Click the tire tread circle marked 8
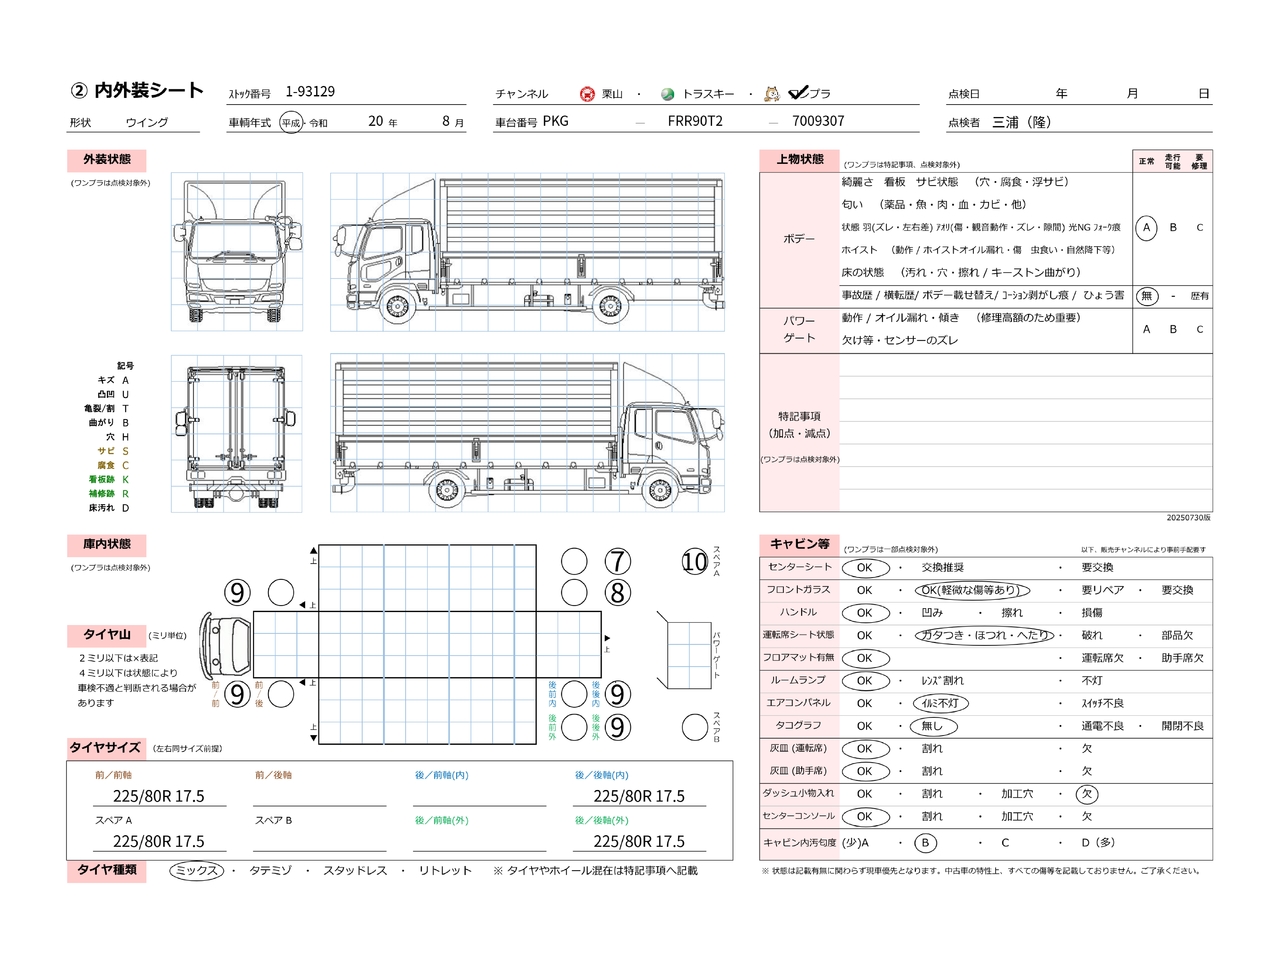The image size is (1280, 960). 618,593
